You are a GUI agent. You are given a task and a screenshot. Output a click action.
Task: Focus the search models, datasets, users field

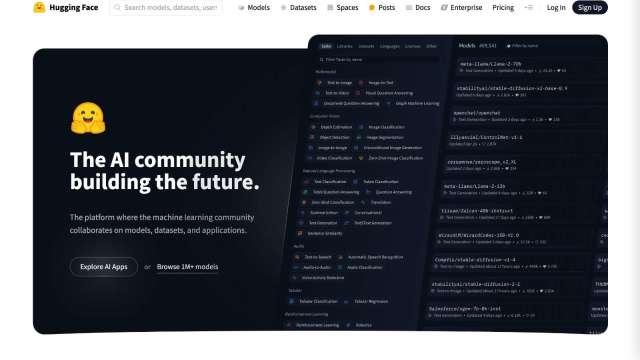tap(167, 7)
